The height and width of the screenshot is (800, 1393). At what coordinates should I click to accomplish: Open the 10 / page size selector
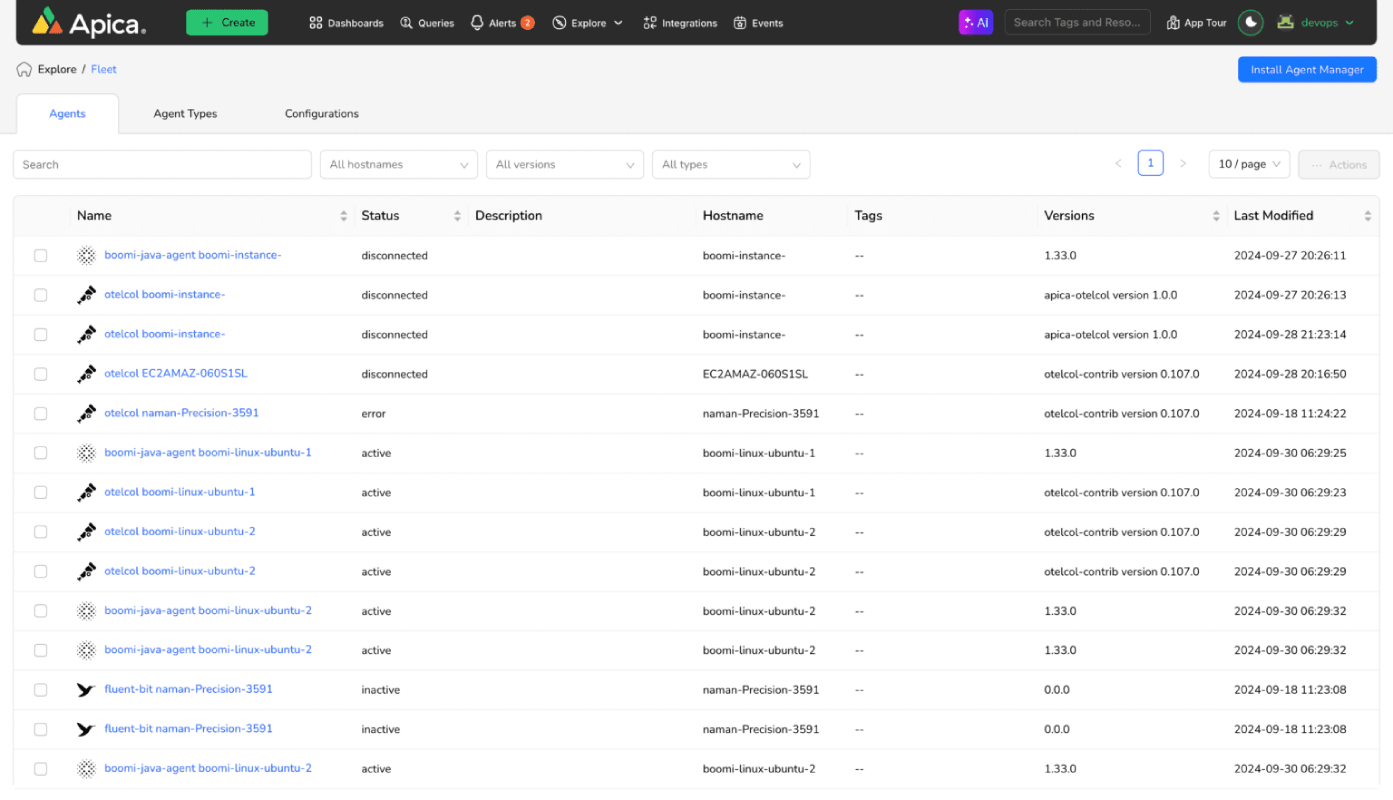pos(1249,164)
